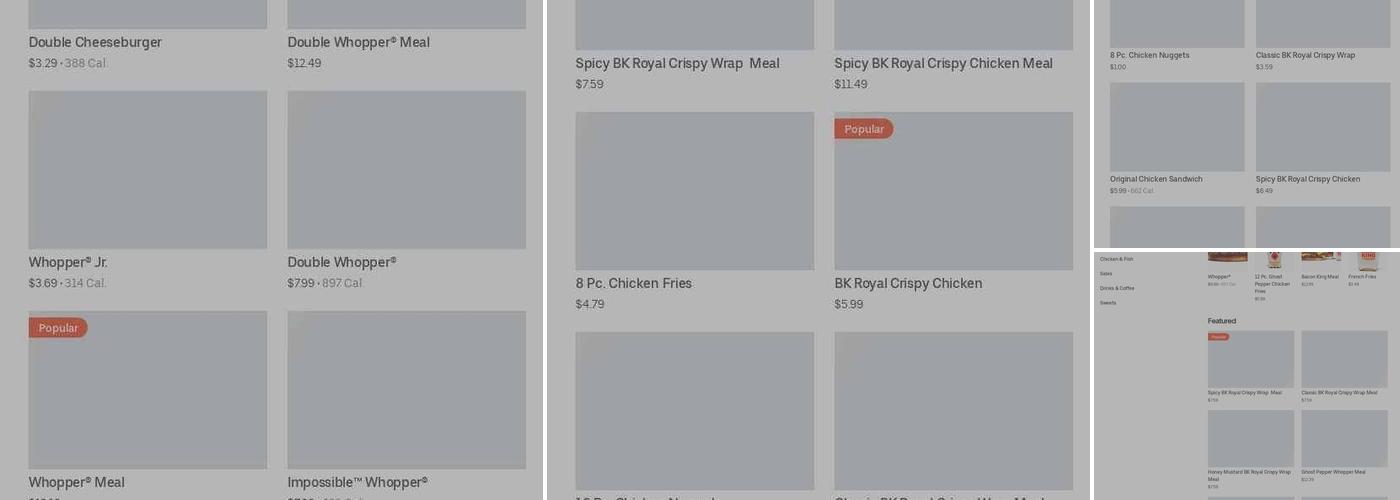
Task: Open the Bacon King Meal item
Action: coord(1320,277)
